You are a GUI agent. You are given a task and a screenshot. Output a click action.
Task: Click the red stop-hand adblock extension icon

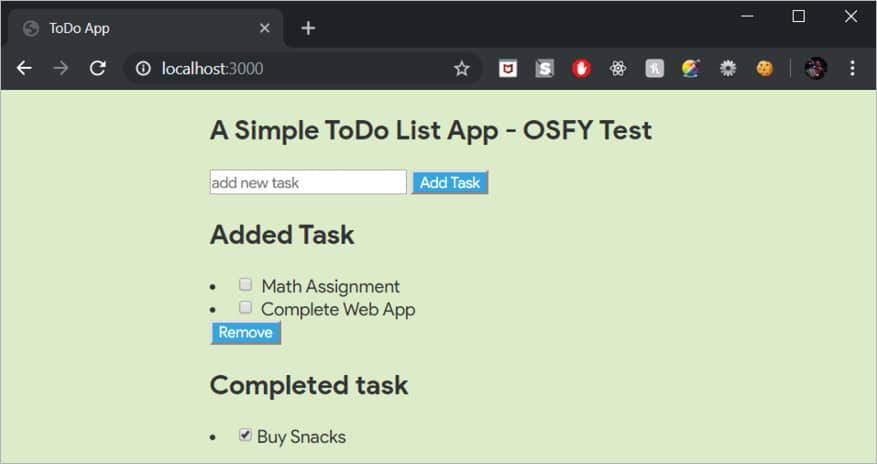(581, 68)
